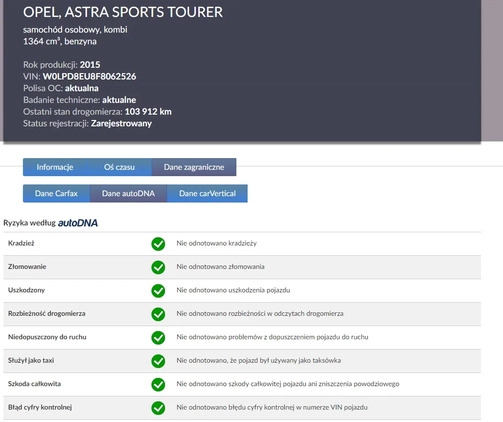
Task: Click the Kradzież row label
Action: coord(21,243)
